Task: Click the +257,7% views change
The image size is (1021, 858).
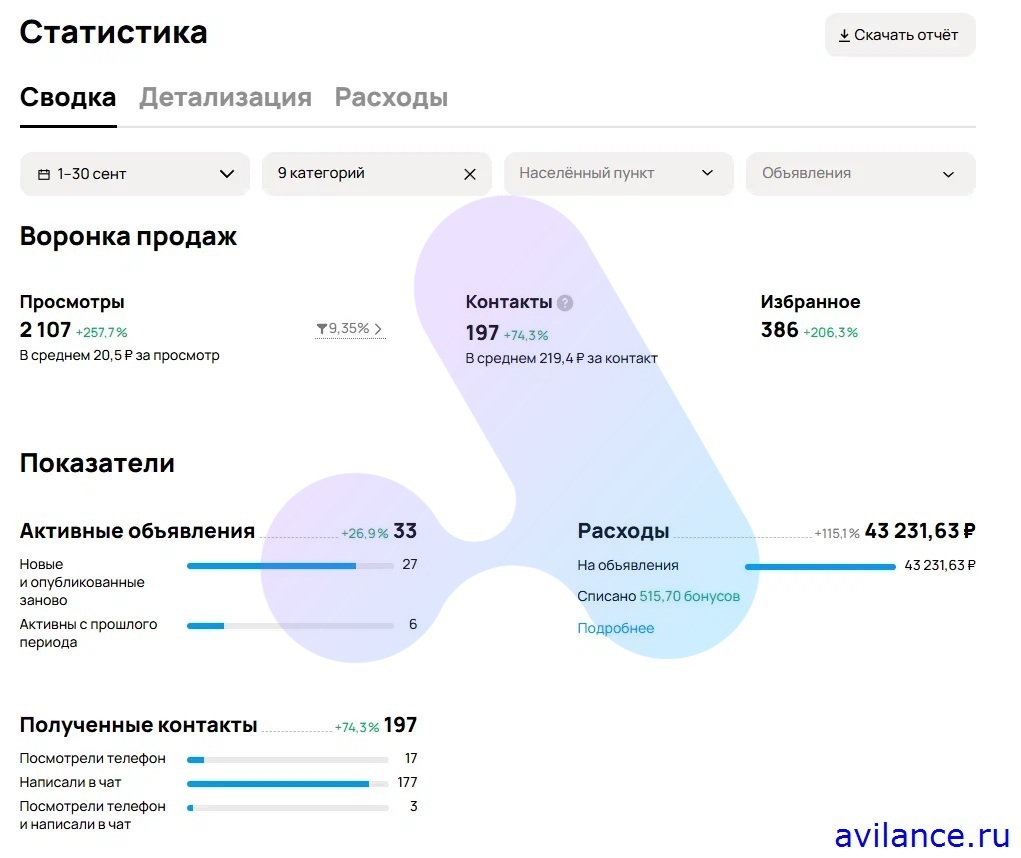Action: [102, 333]
